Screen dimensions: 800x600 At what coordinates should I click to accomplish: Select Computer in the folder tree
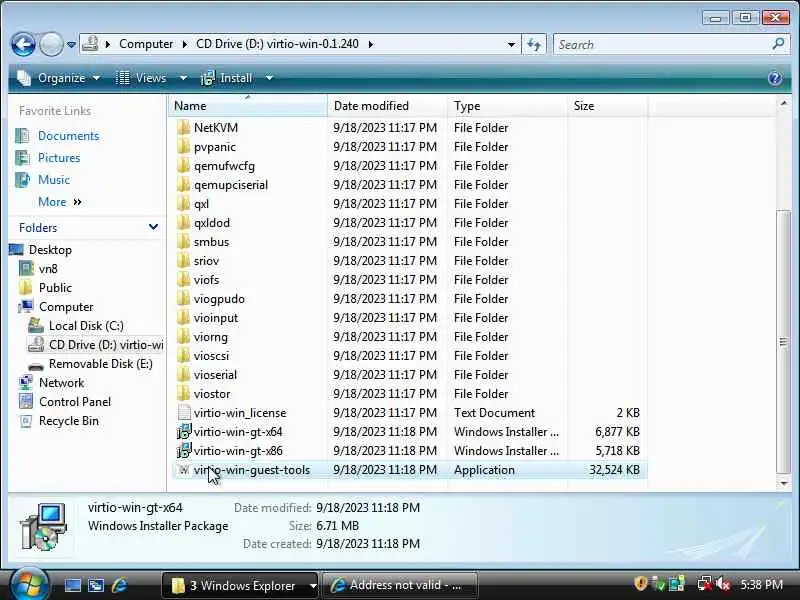pos(66,307)
